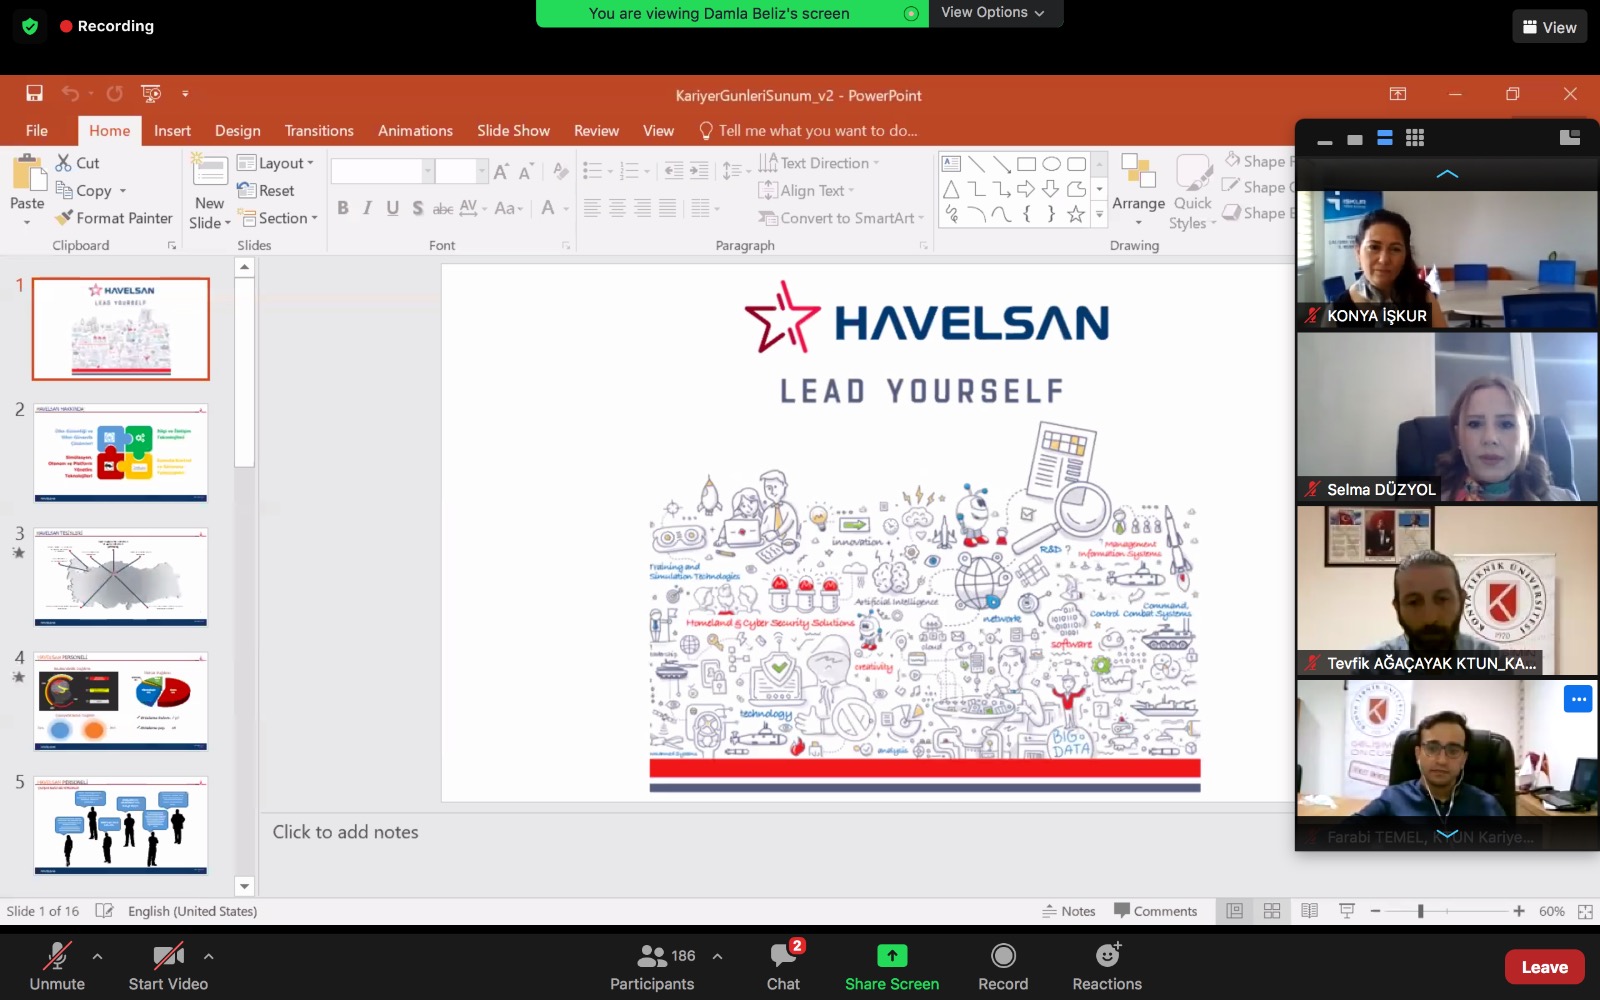Switch to the Design ribbon tab
The image size is (1600, 1000).
point(237,131)
